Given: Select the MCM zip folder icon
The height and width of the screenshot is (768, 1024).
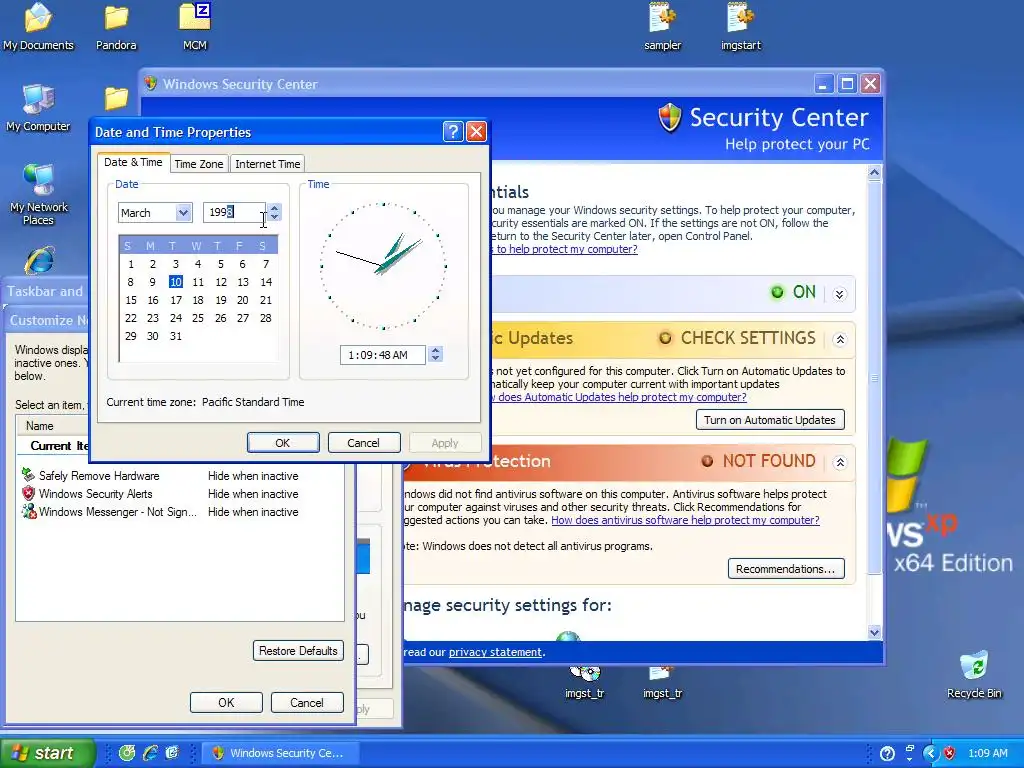Looking at the screenshot, I should (195, 26).
